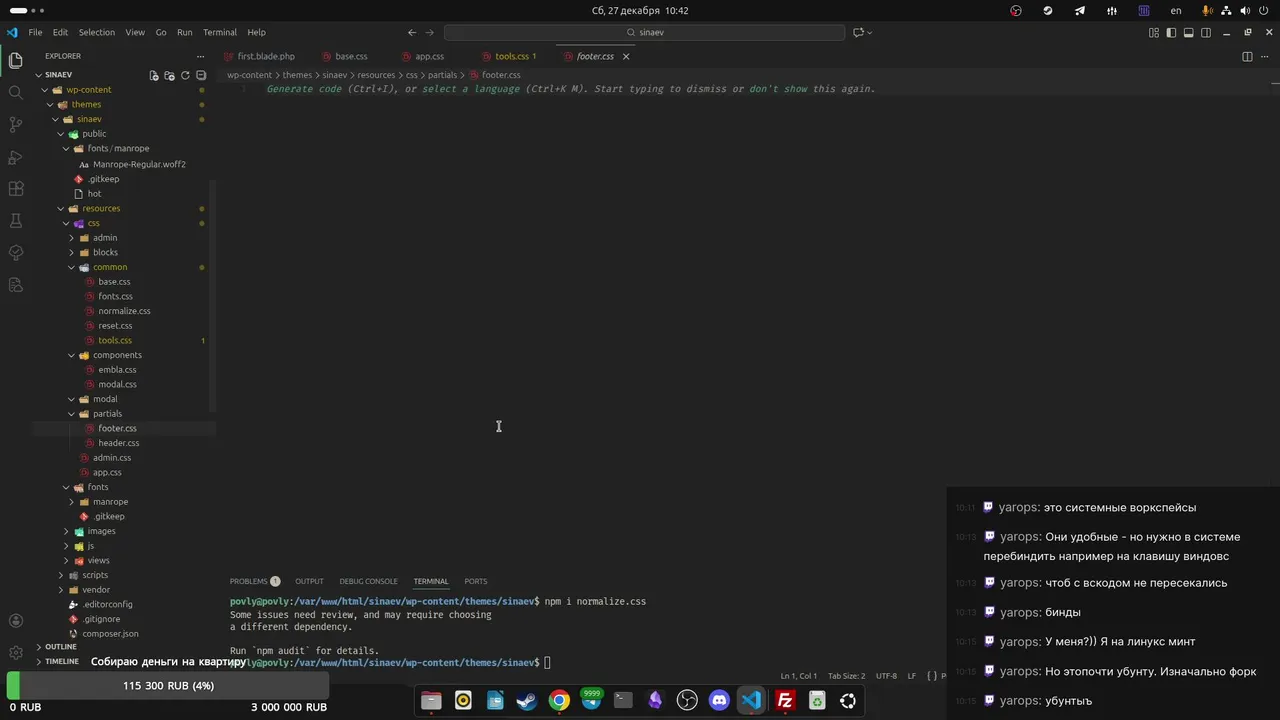Open the Extensions view in activity bar

15,189
